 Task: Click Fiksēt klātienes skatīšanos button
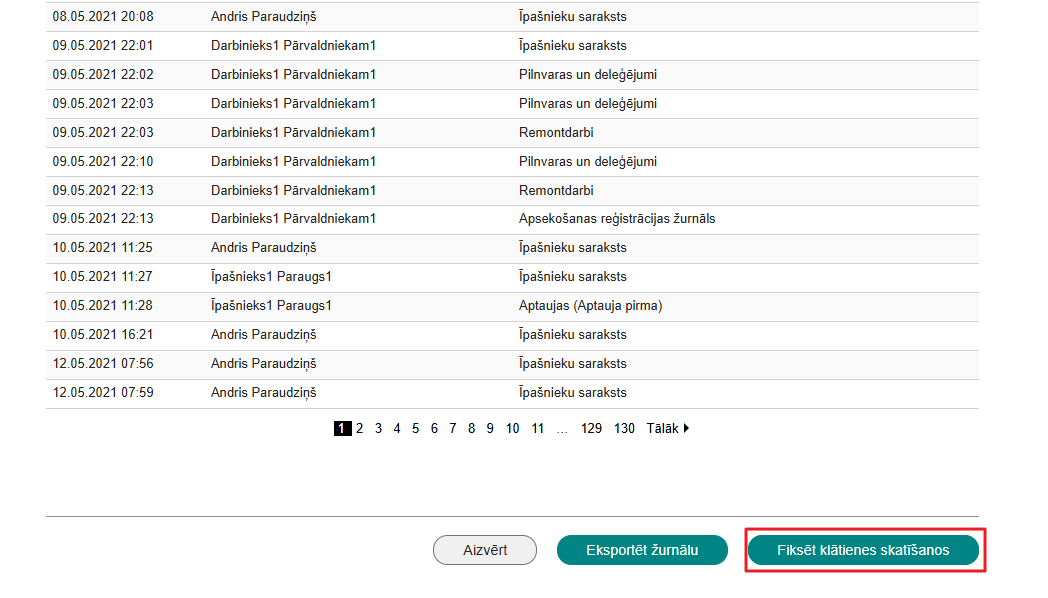(863, 550)
